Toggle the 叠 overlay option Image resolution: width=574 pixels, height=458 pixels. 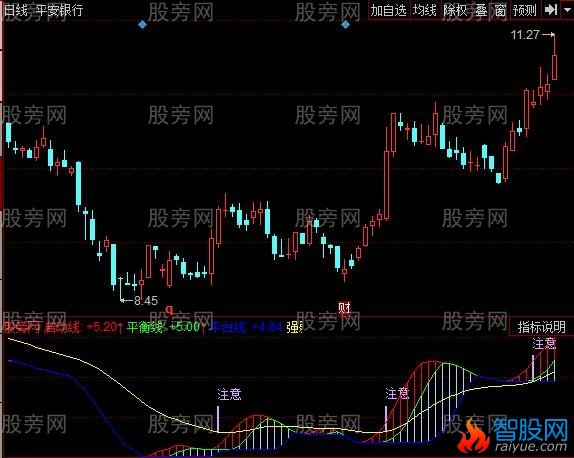481,10
